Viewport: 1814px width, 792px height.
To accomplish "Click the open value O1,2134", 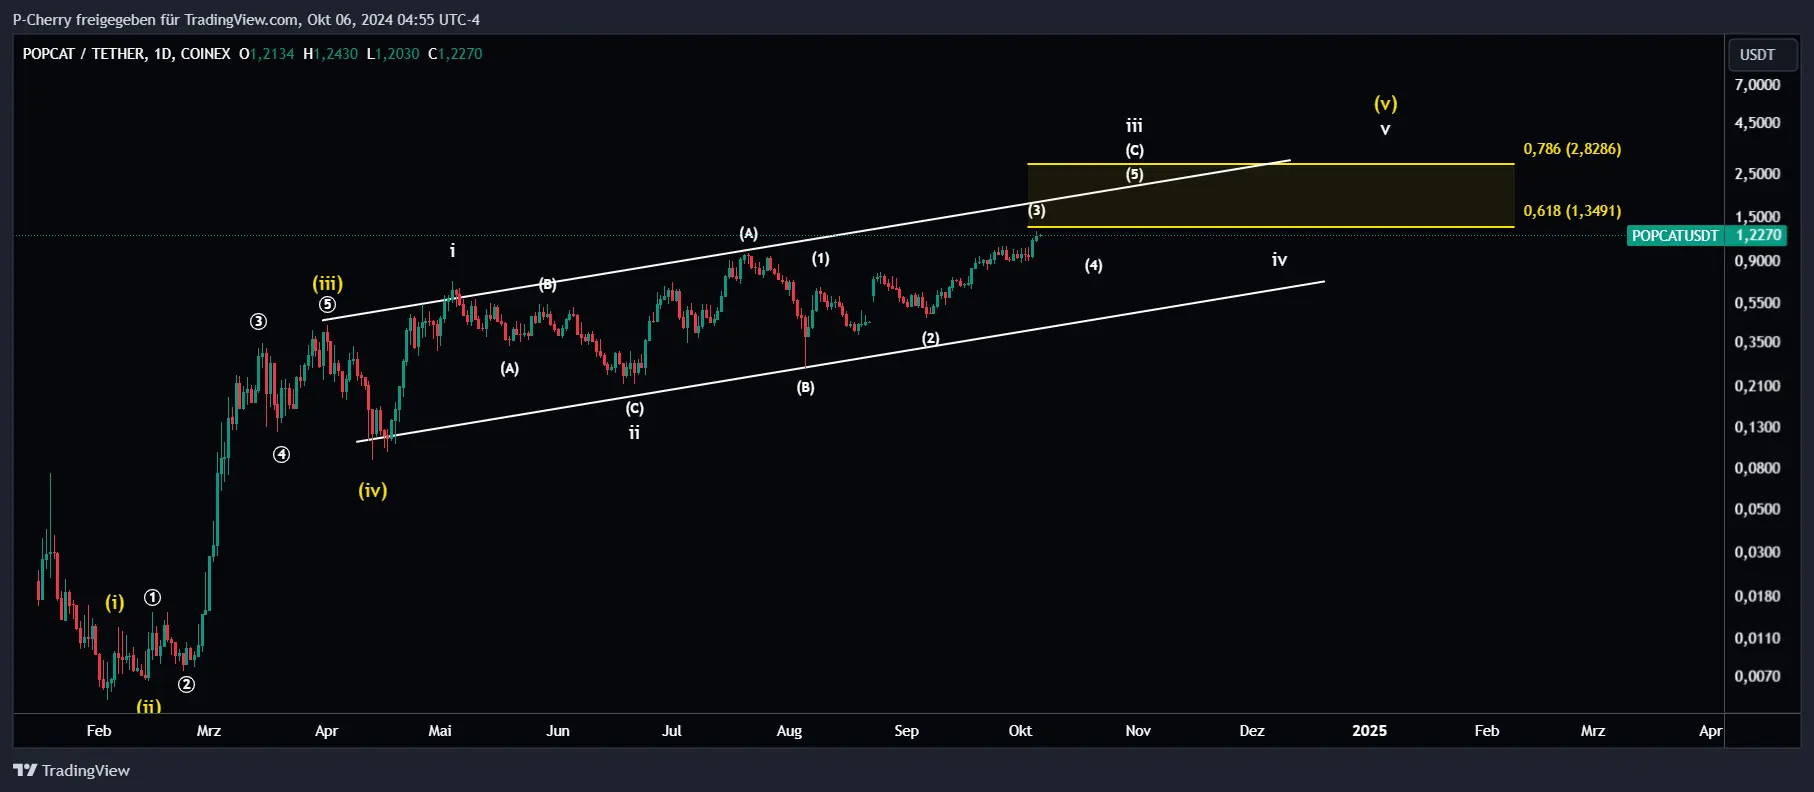I will (x=267, y=54).
